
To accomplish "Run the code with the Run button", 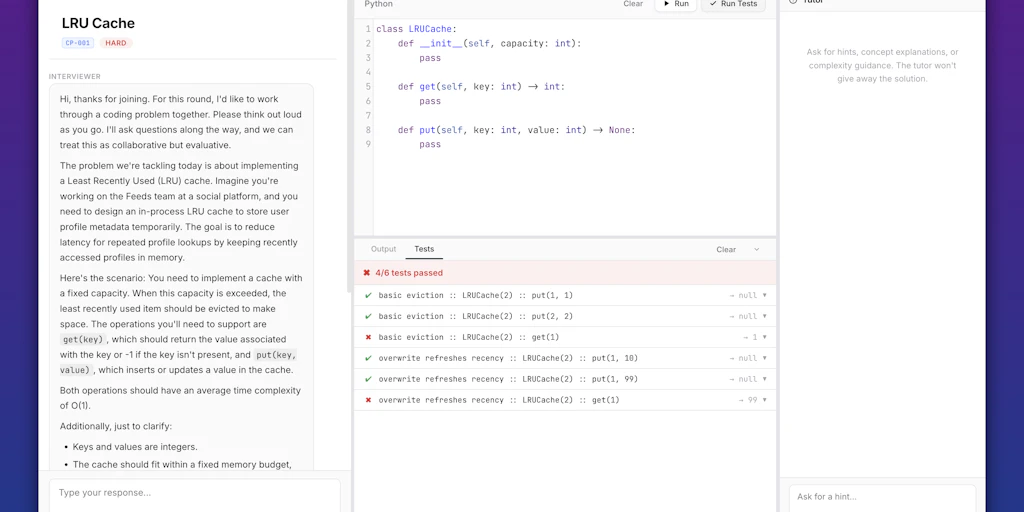I will (x=676, y=4).
